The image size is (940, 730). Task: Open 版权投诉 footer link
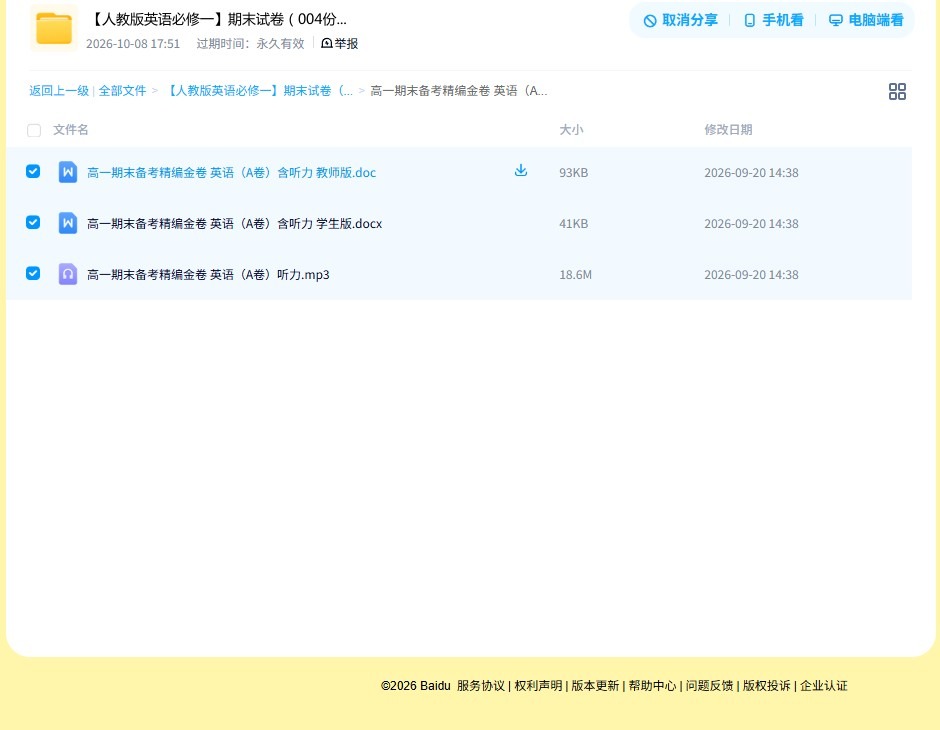click(767, 686)
